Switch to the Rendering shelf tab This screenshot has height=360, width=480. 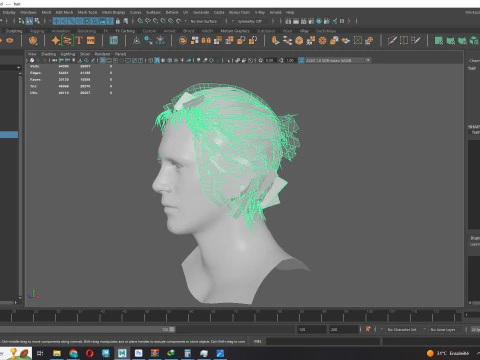(87, 31)
